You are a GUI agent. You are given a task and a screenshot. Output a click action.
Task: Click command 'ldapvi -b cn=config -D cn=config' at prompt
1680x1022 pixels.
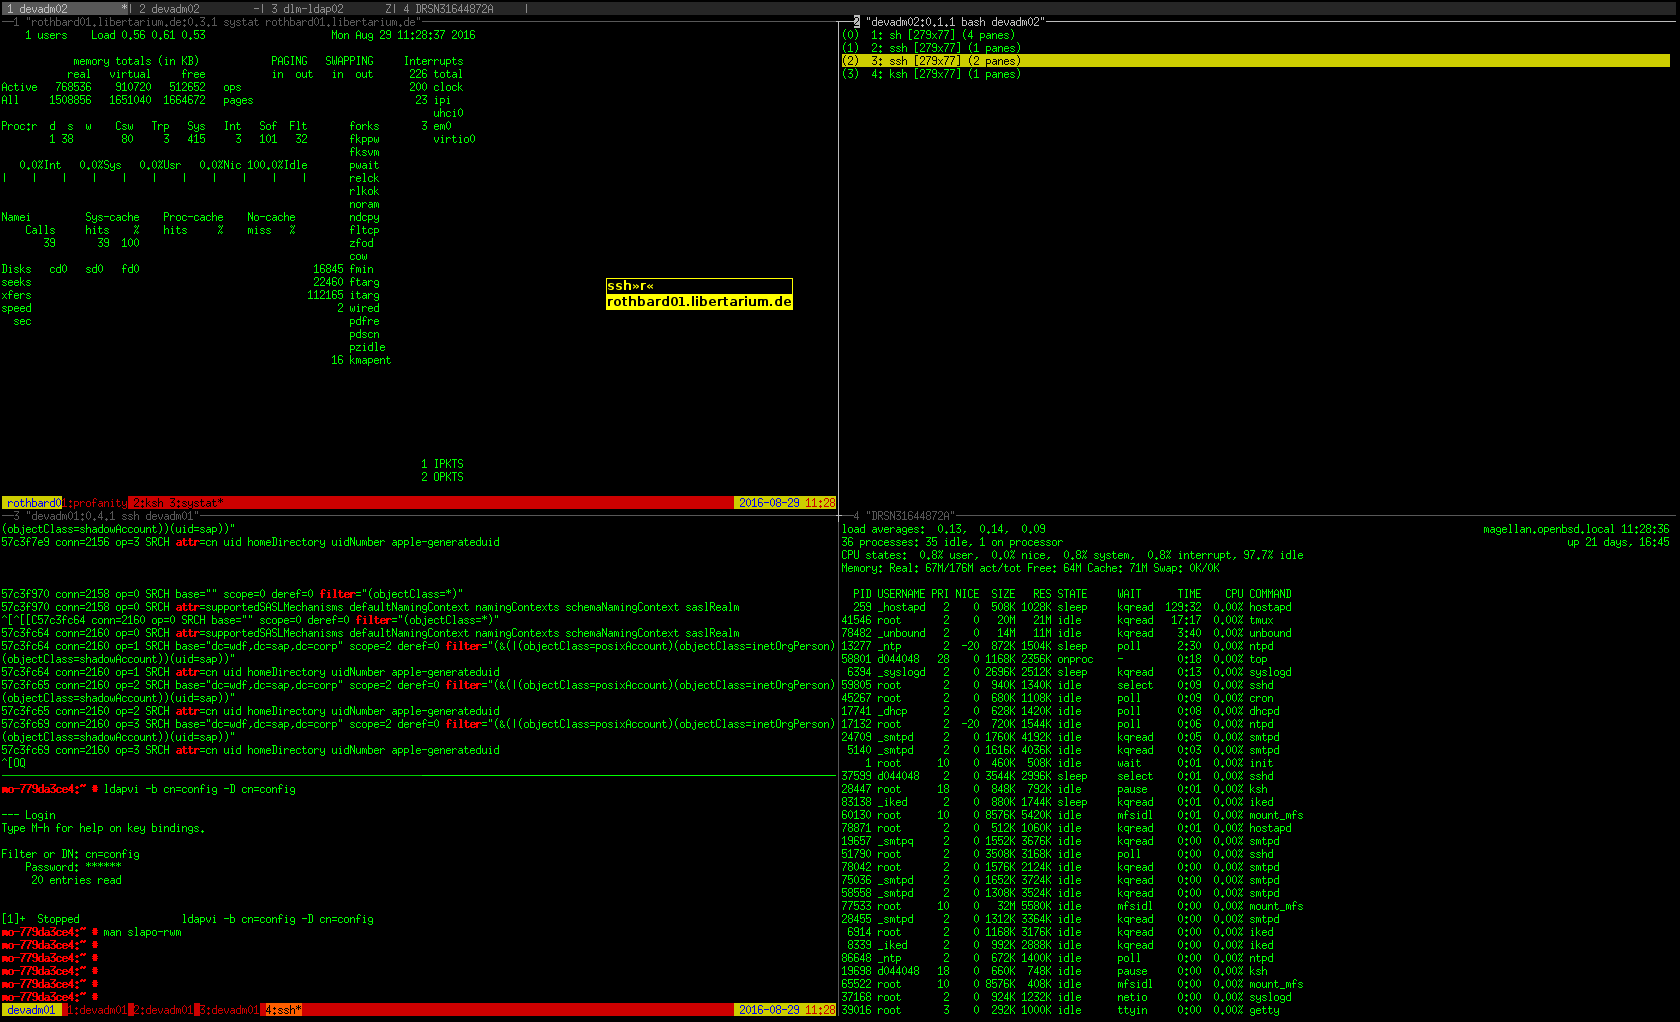pos(199,789)
